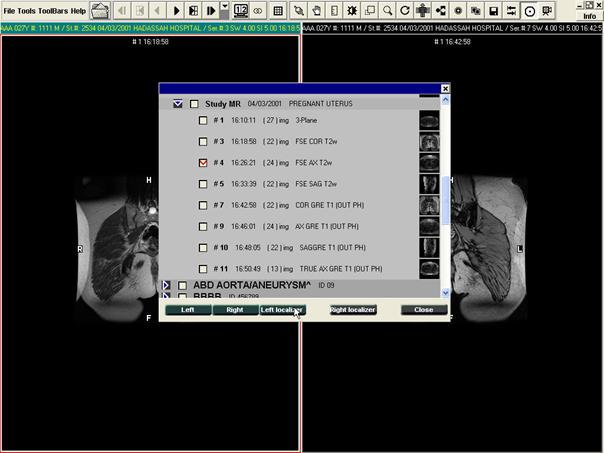Open the Help menu
The width and height of the screenshot is (604, 453).
(x=78, y=11)
